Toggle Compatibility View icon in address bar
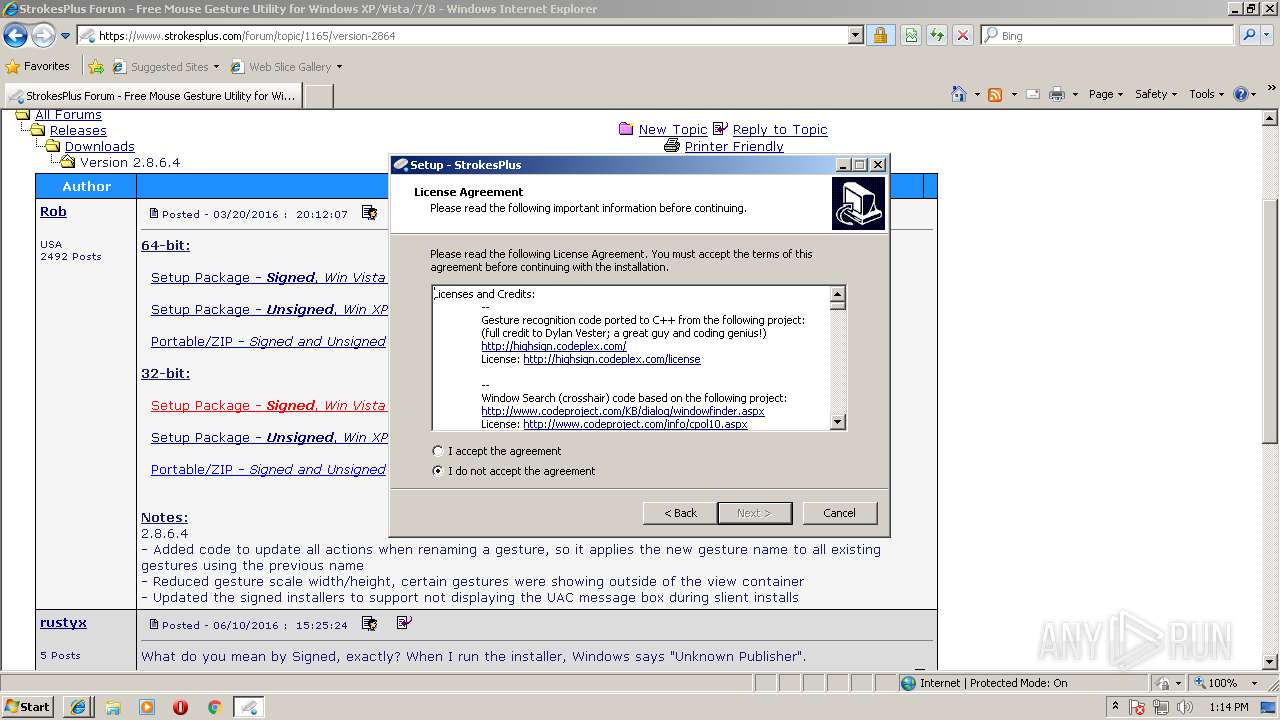This screenshot has height=720, width=1280. pyautogui.click(x=911, y=35)
